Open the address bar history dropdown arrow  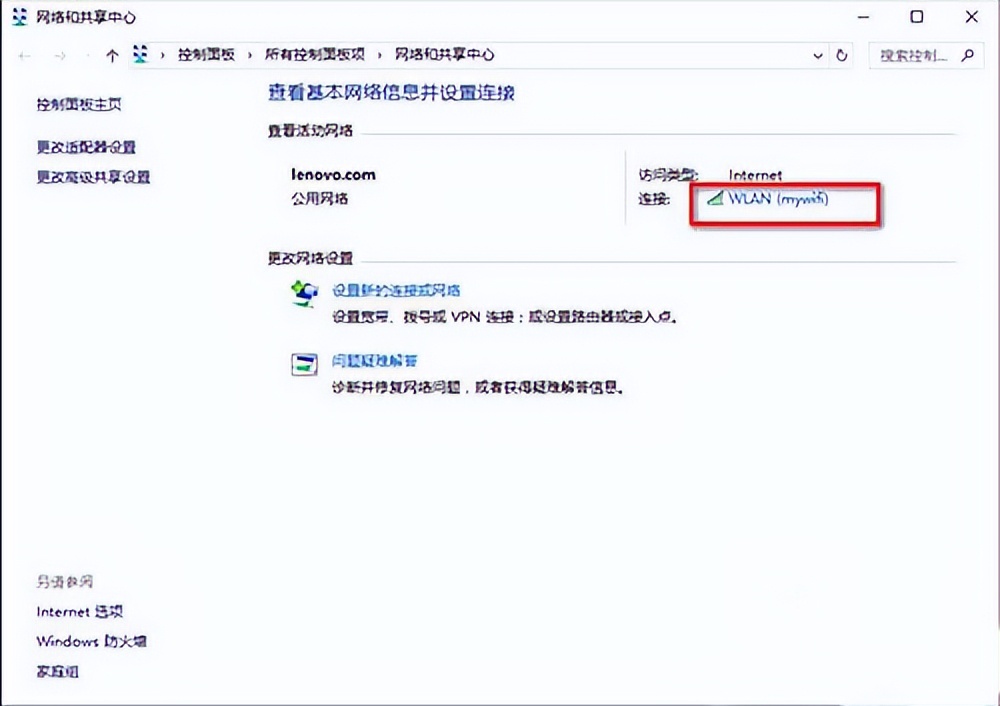point(818,55)
